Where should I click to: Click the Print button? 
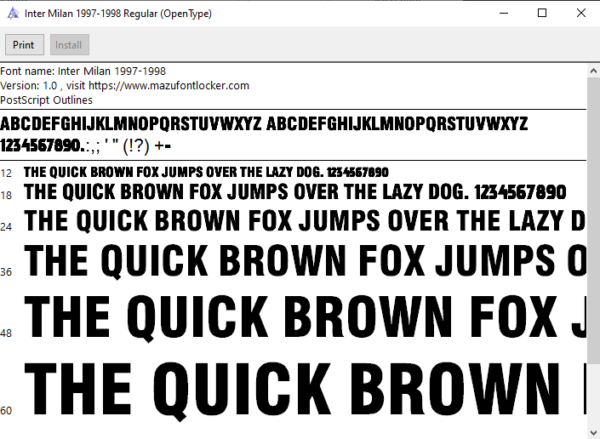point(24,45)
